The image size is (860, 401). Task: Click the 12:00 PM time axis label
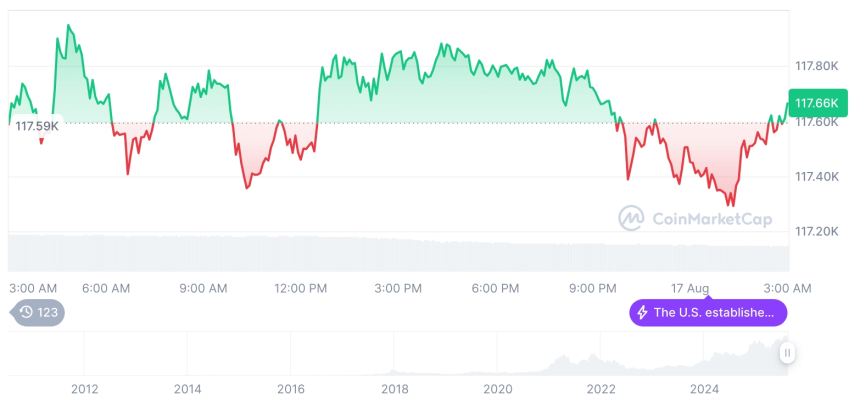pyautogui.click(x=301, y=288)
